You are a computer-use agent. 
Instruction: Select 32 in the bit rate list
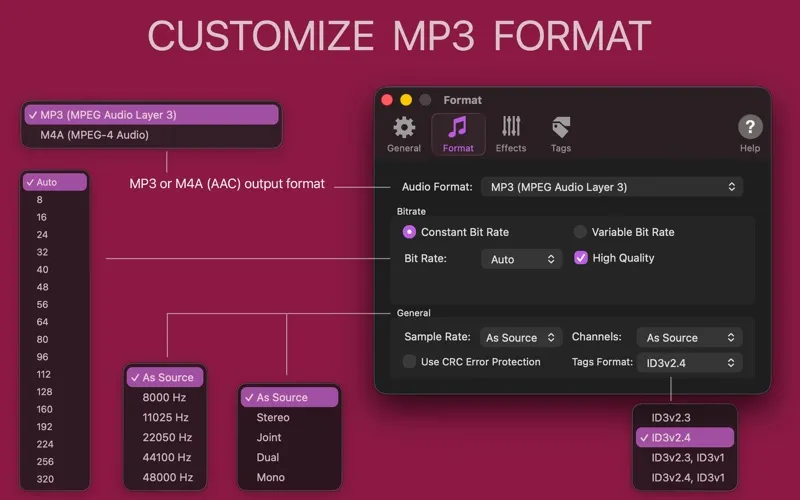[55, 252]
